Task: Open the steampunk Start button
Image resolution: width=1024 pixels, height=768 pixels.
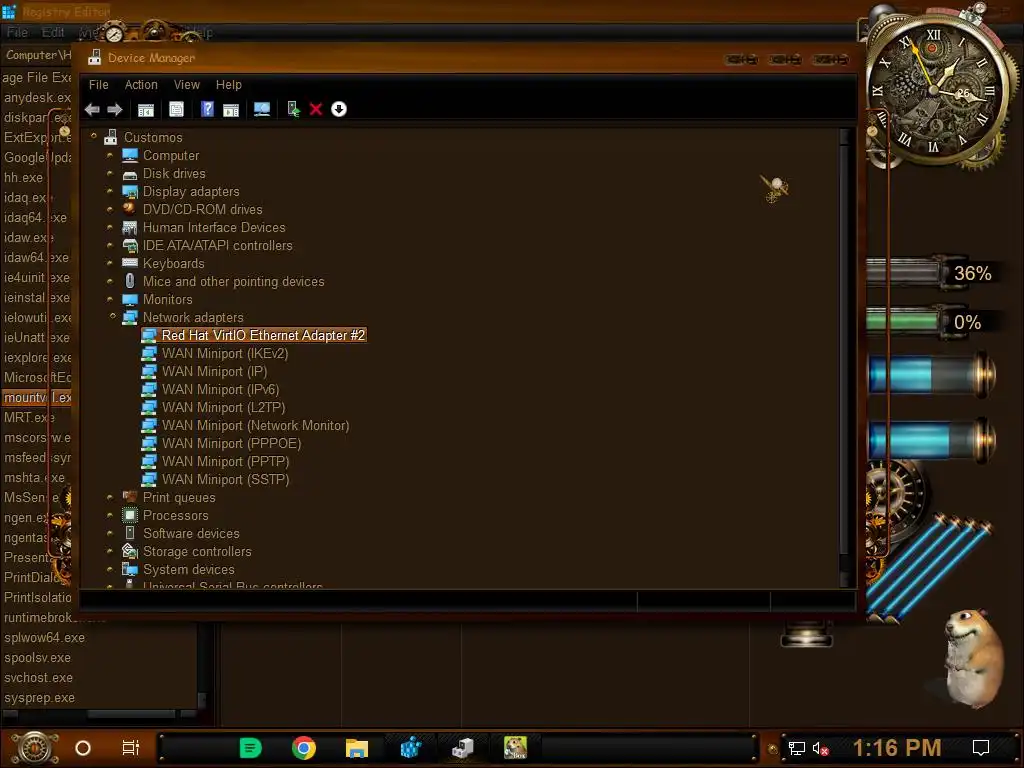Action: click(x=35, y=748)
